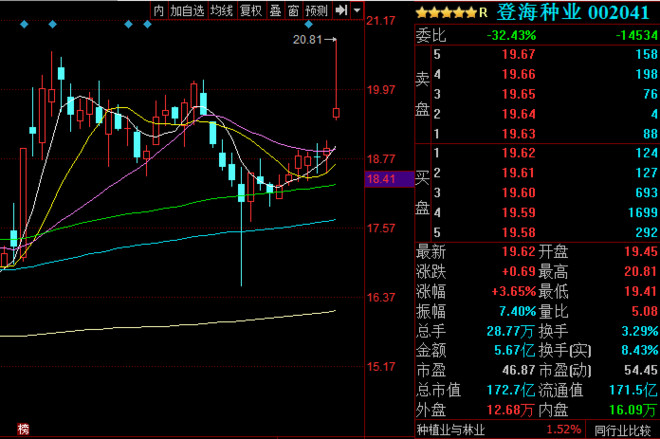
Task: Click 市盈 PE value 46.87
Action: (519, 370)
